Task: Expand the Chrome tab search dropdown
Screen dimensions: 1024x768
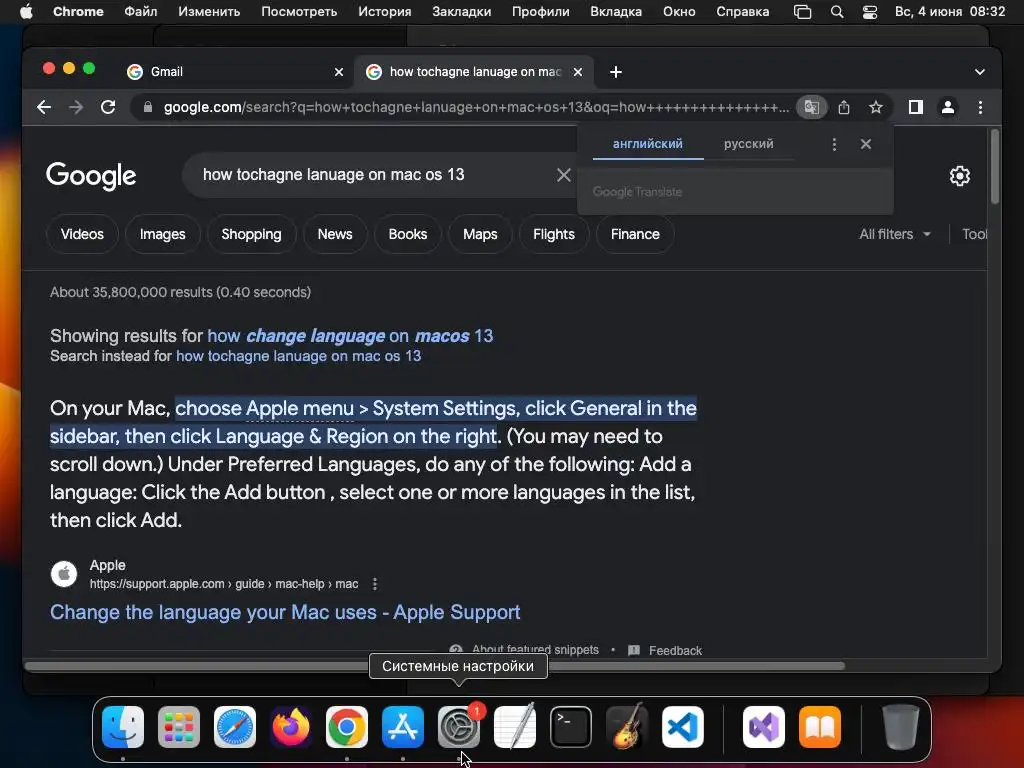Action: point(980,72)
